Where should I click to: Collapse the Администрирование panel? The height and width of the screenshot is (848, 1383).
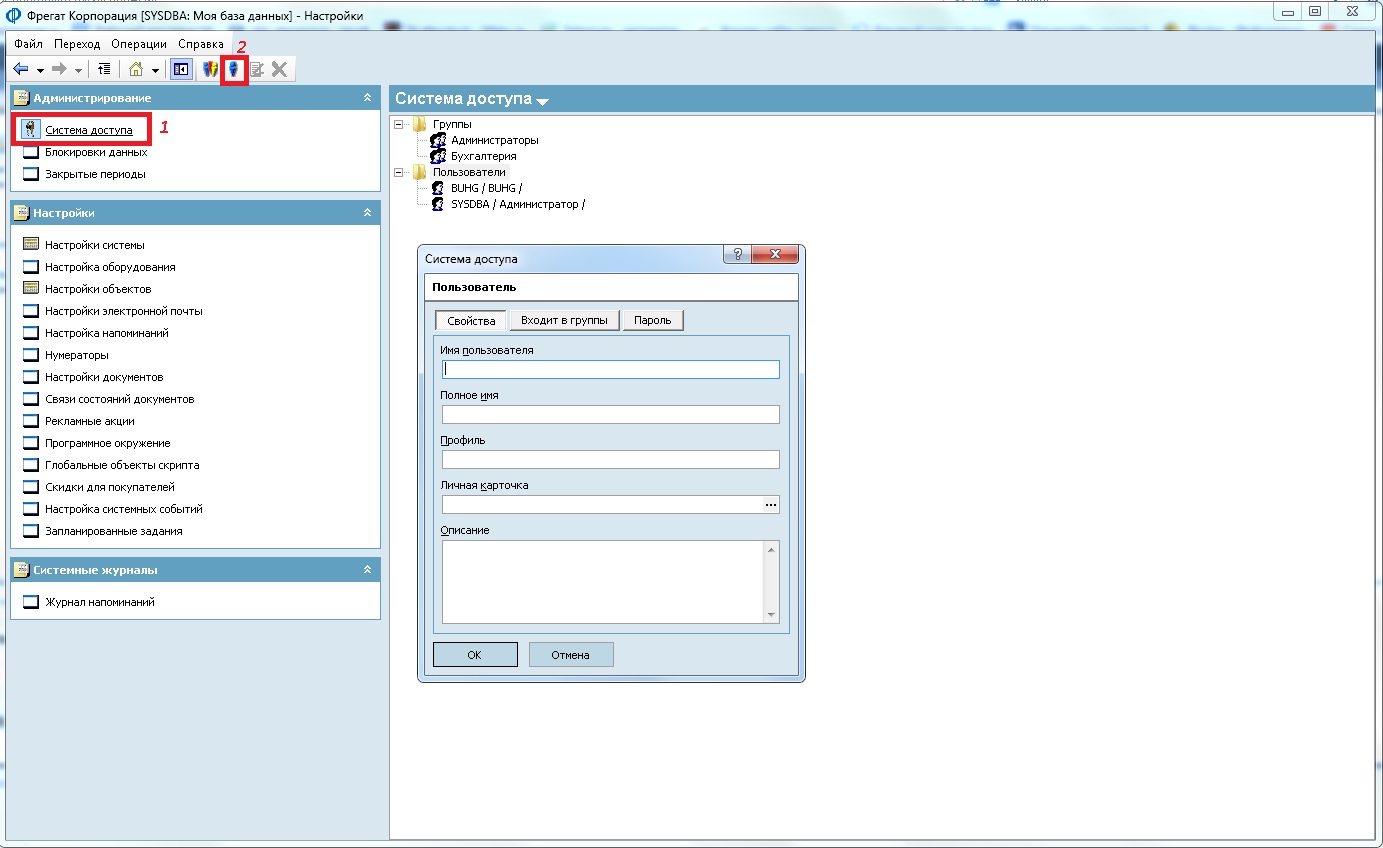pyautogui.click(x=367, y=98)
